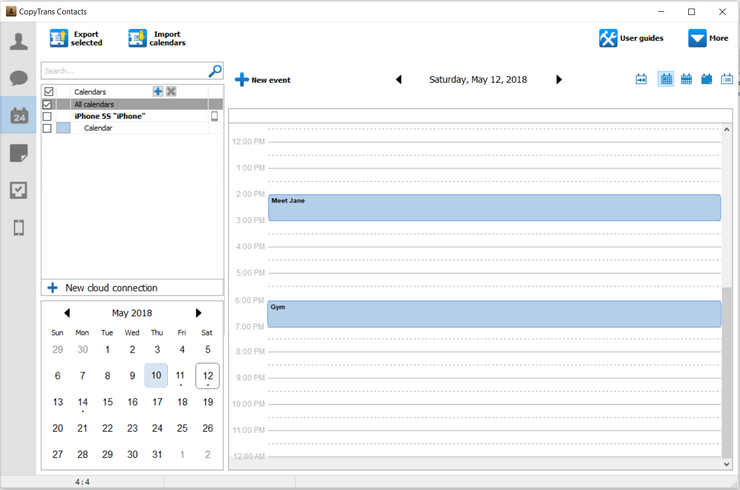This screenshot has height=490, width=740.
Task: Open the Messages section in sidebar
Action: coord(18,78)
